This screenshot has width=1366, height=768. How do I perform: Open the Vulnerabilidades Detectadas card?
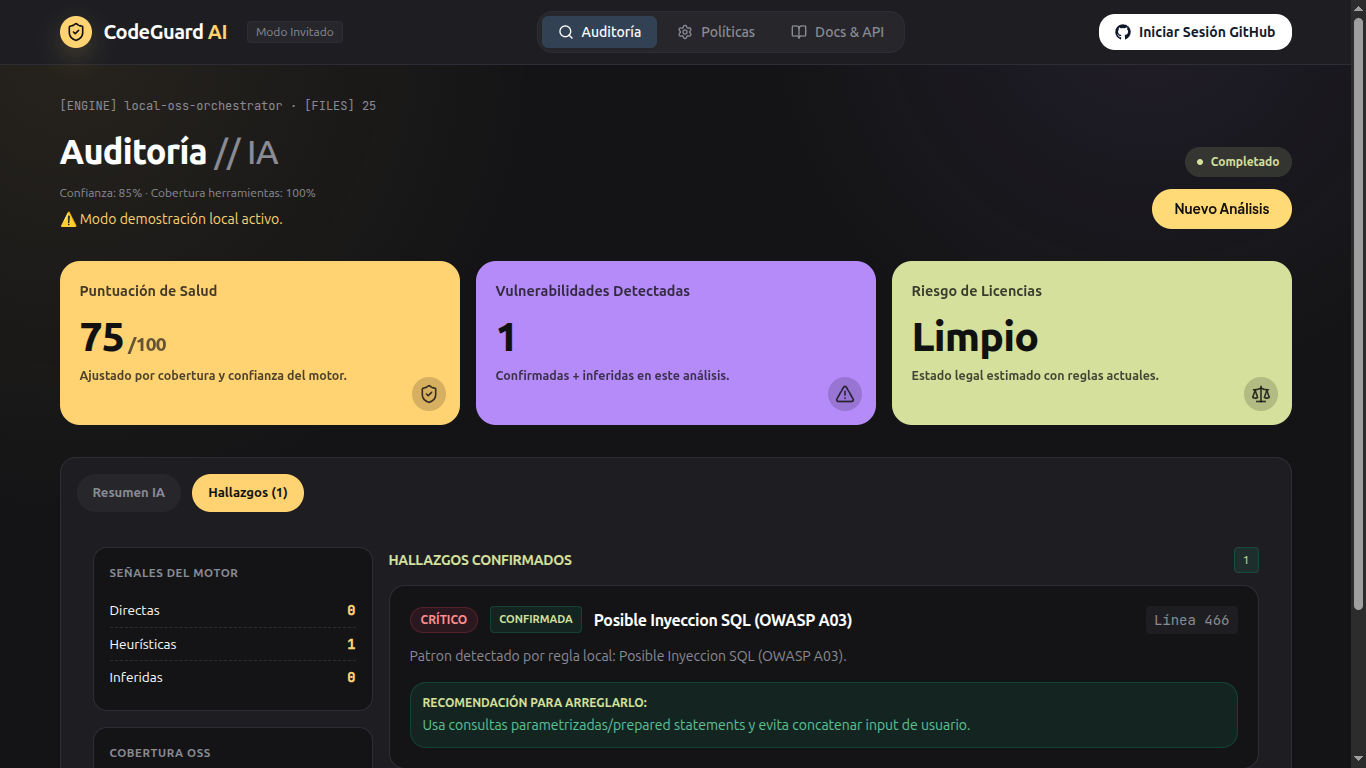coord(676,343)
